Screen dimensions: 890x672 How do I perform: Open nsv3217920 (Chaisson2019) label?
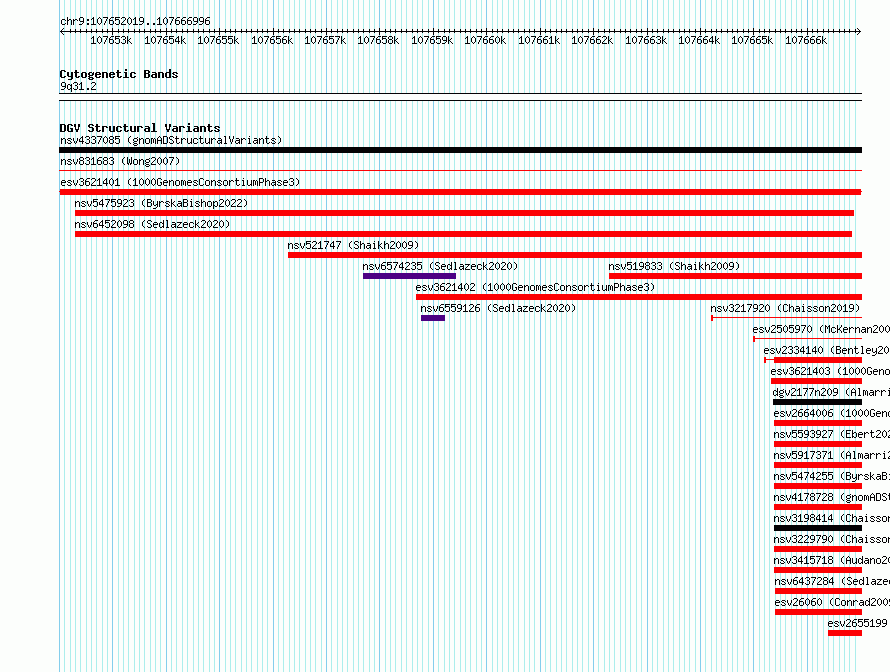tap(785, 308)
